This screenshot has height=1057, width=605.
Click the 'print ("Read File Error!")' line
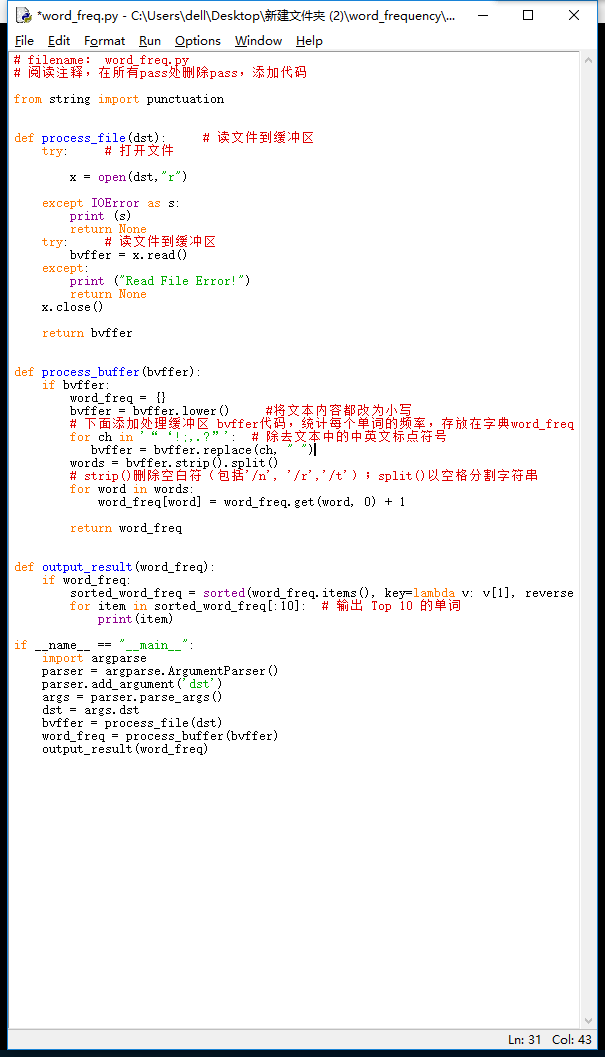coord(160,281)
